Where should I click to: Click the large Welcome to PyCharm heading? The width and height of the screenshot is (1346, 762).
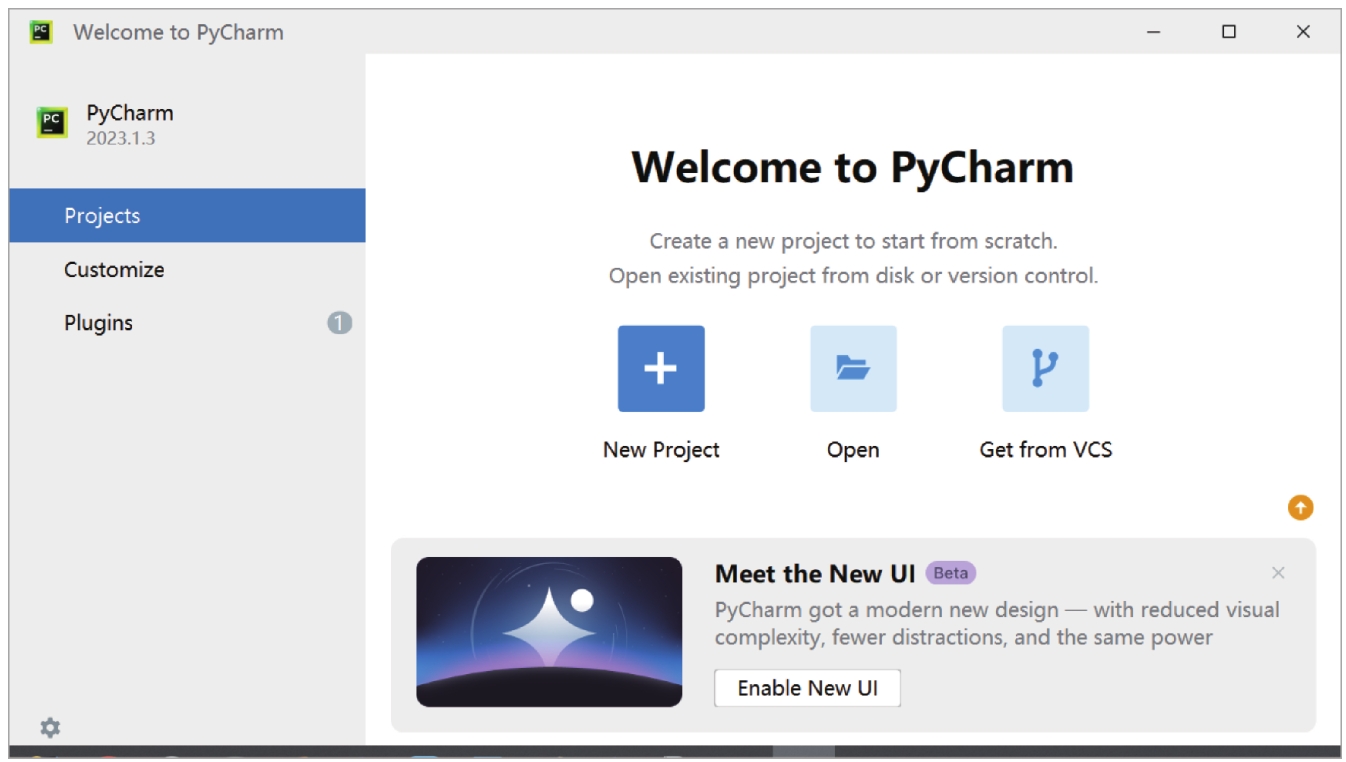click(x=853, y=167)
